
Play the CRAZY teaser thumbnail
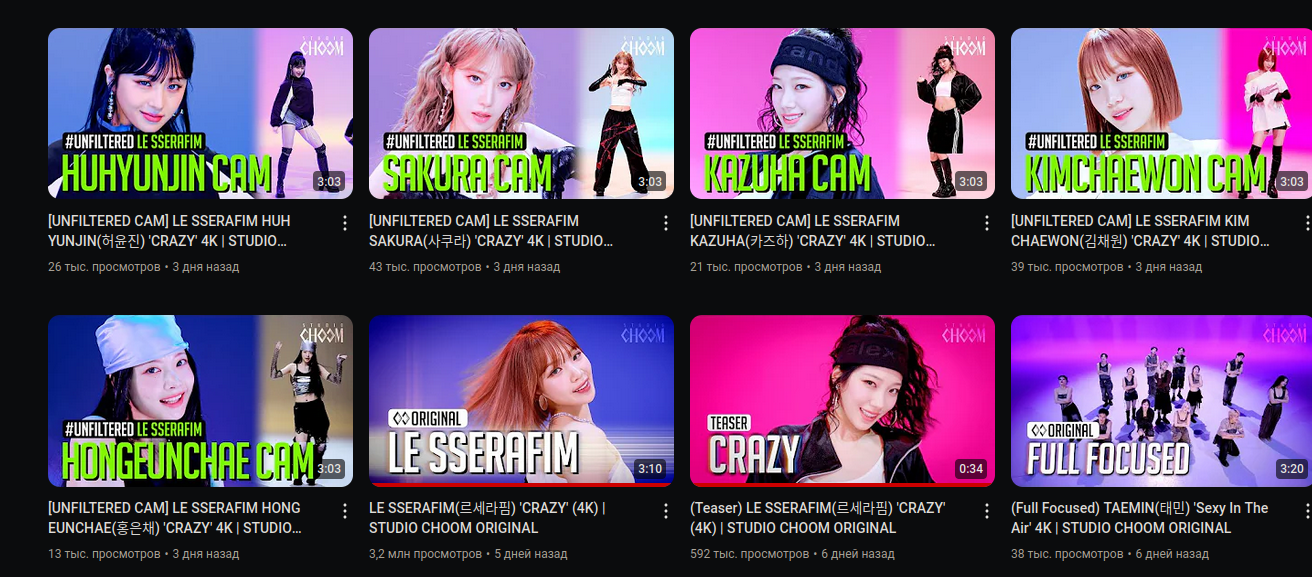pos(842,401)
